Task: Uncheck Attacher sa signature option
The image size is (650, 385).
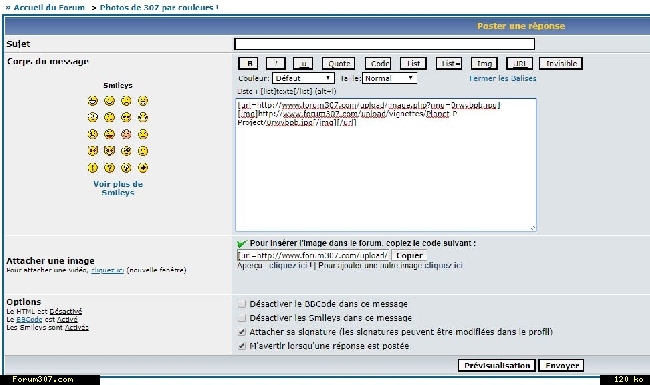Action: (242, 332)
